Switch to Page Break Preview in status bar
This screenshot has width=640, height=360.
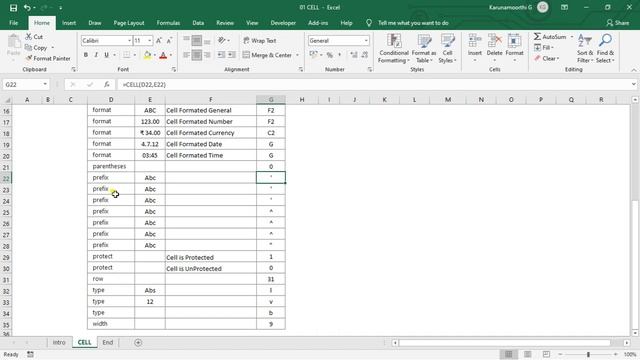point(546,354)
